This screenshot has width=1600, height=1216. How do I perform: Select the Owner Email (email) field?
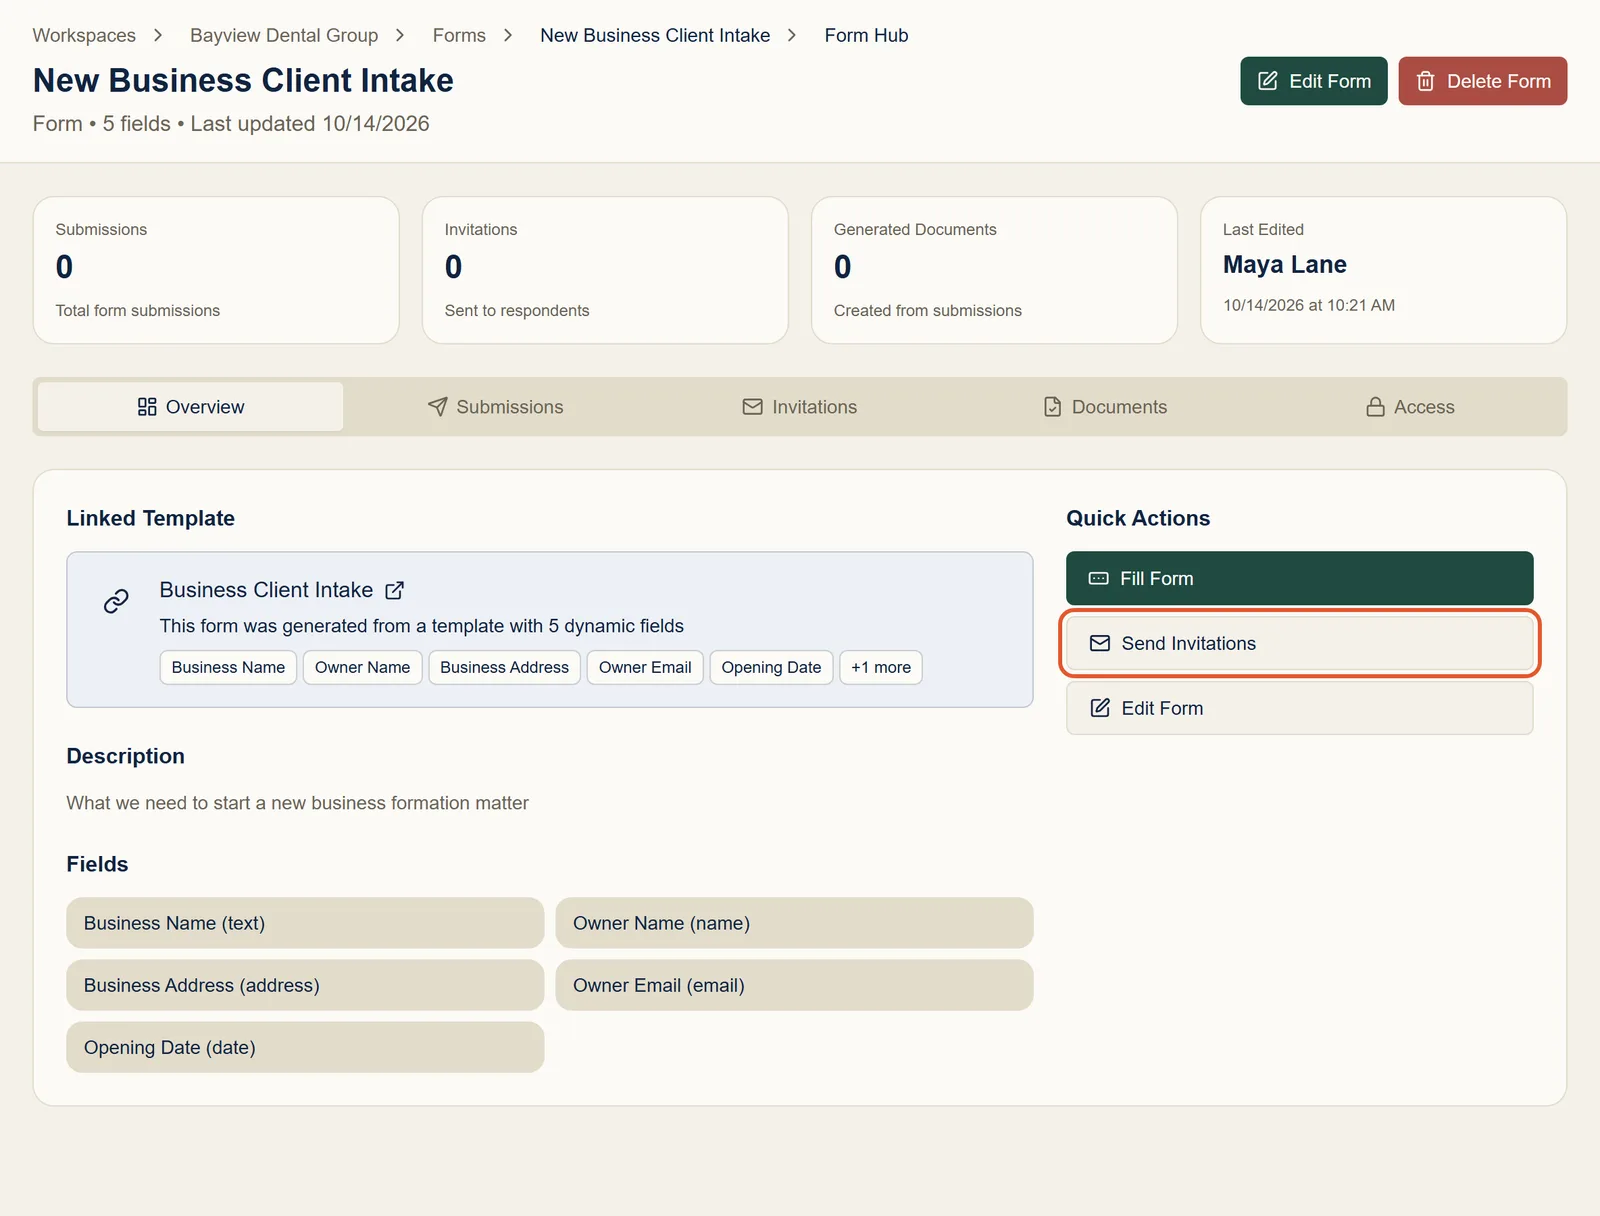tap(794, 985)
